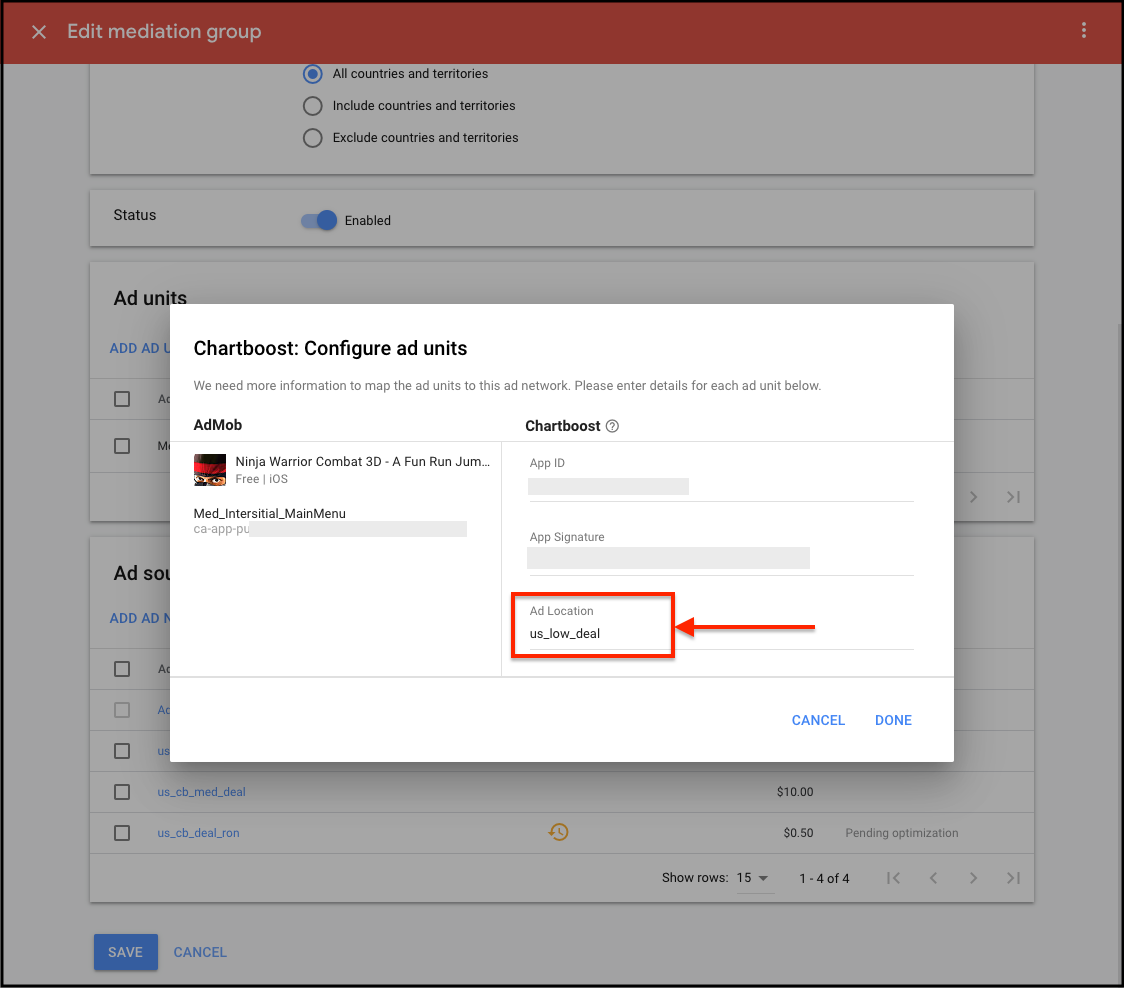This screenshot has height=988, width=1124.
Task: Click the $10.00 eCPM value
Action: (795, 792)
